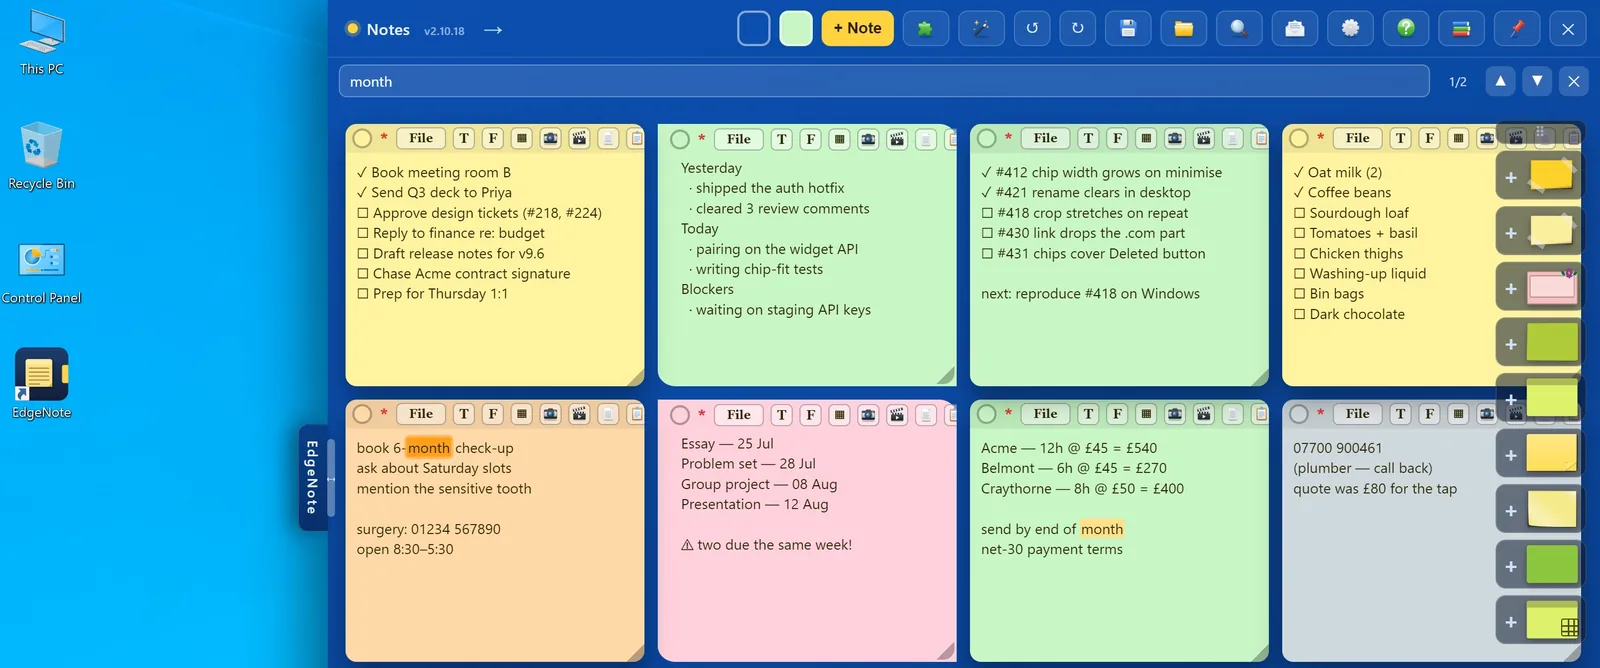Open This PC desktop icon

[x=42, y=42]
